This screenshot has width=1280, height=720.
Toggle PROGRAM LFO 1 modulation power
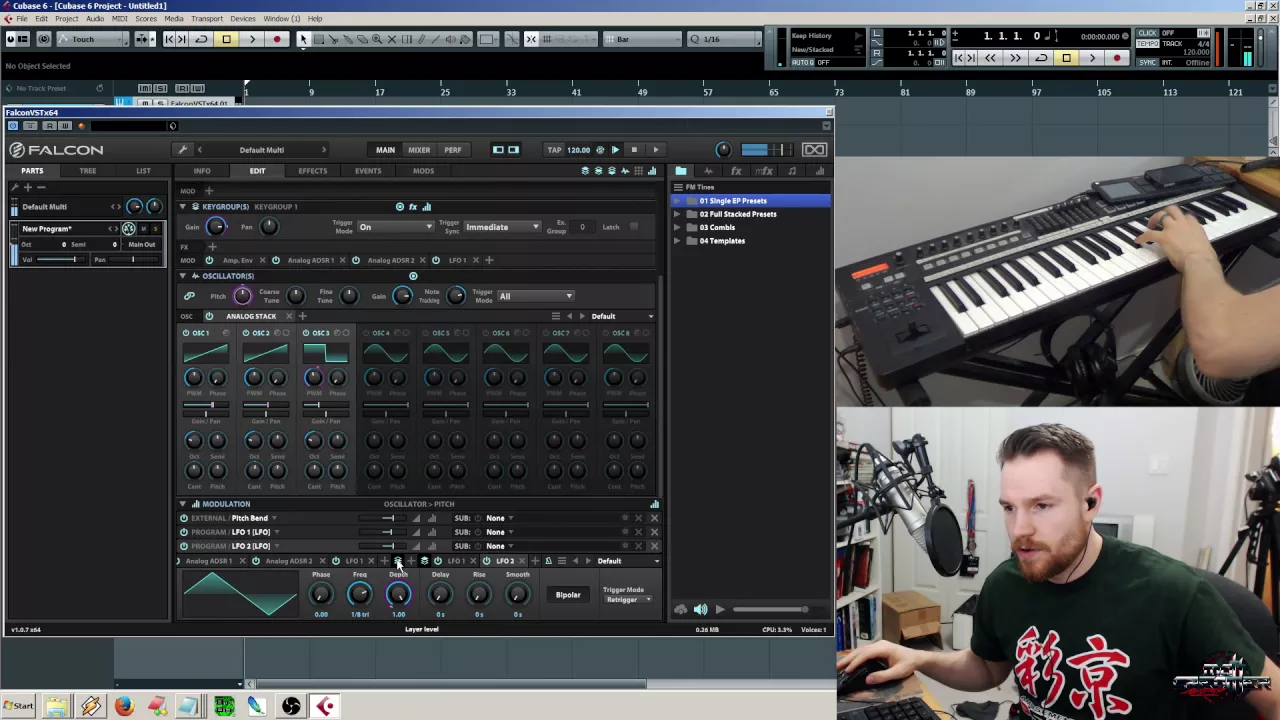184,532
